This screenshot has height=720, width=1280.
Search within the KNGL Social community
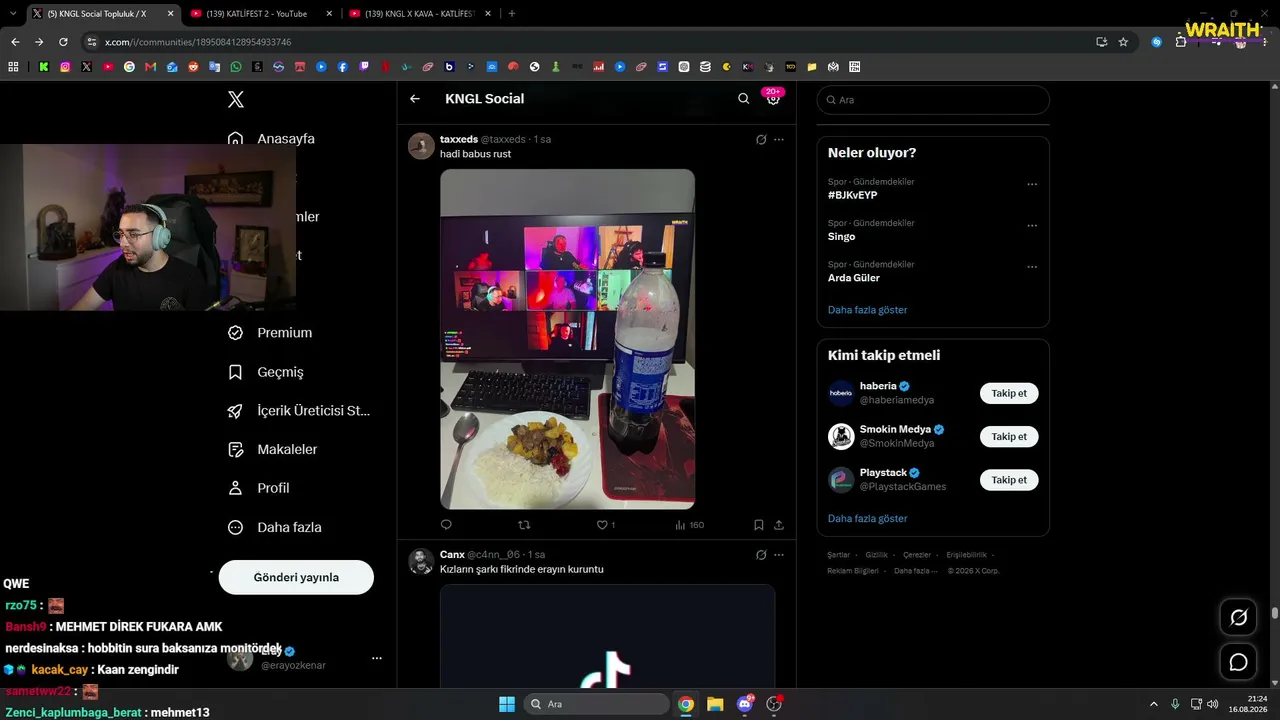743,99
